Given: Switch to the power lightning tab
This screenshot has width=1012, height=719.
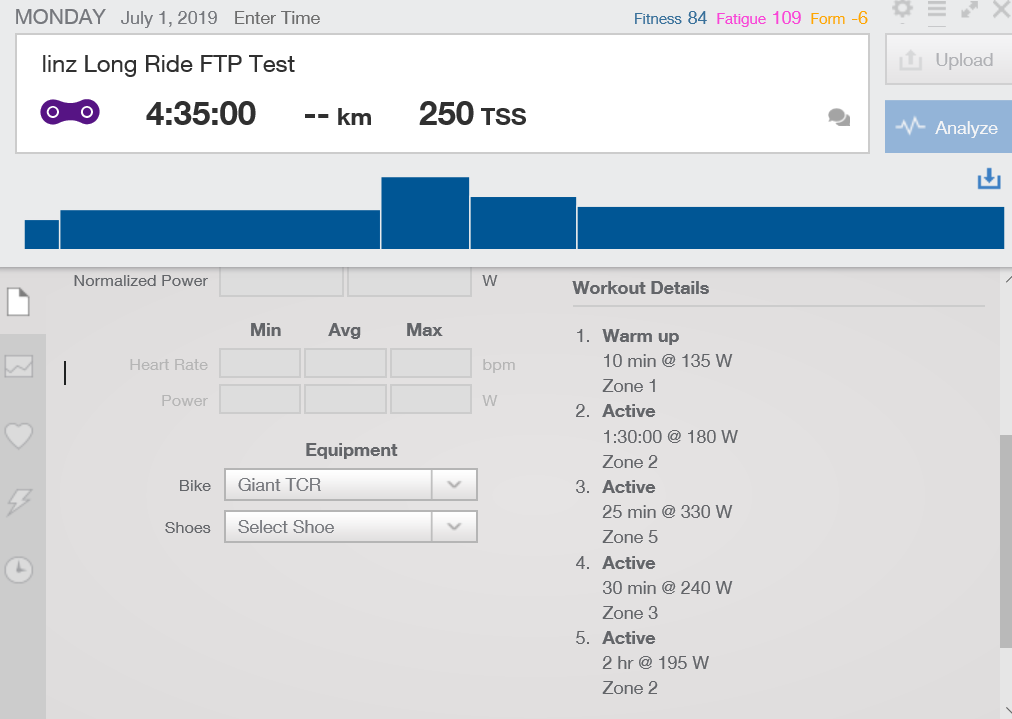Looking at the screenshot, I should click(19, 502).
